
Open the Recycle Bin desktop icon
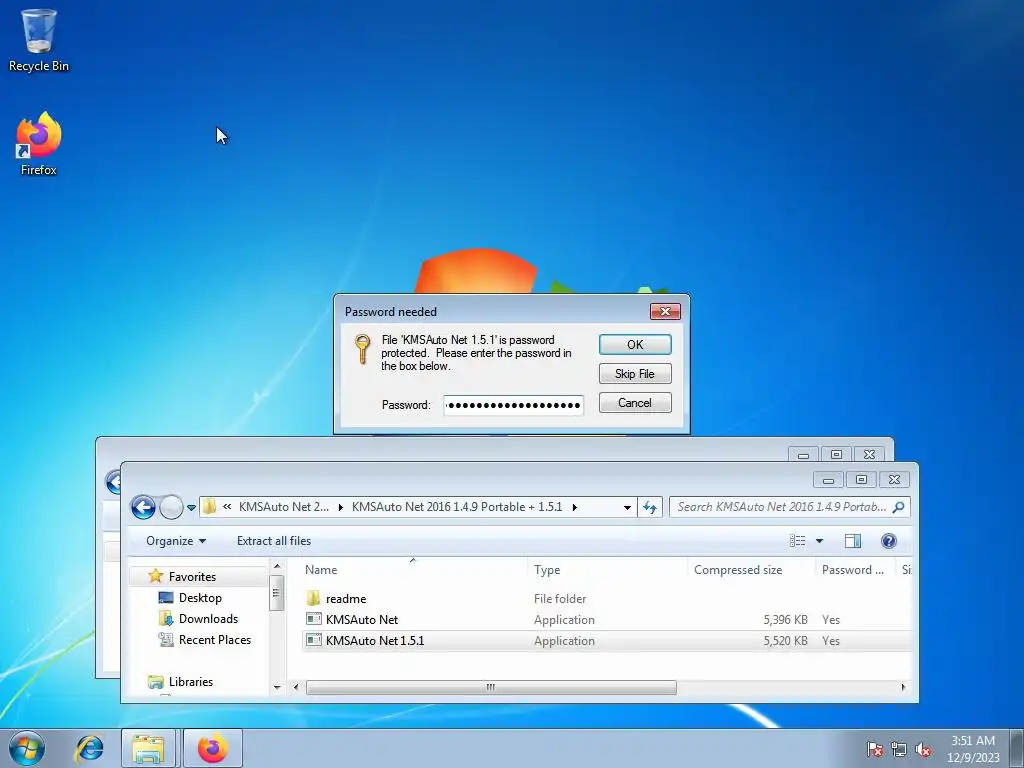39,39
